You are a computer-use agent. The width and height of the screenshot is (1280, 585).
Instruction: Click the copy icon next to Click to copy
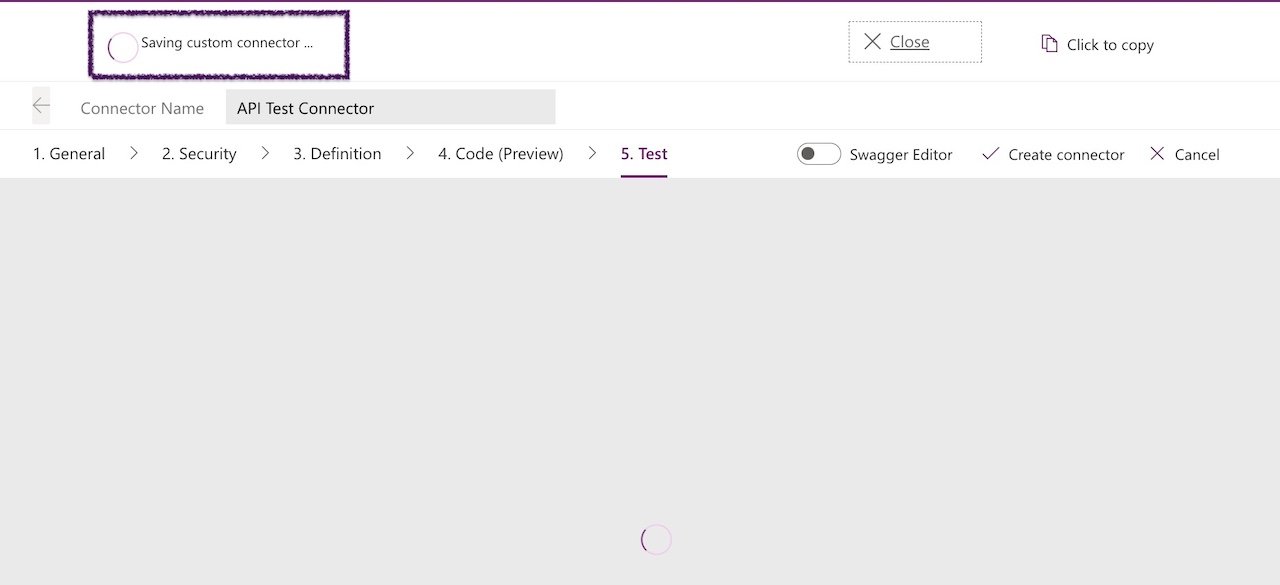(1049, 44)
